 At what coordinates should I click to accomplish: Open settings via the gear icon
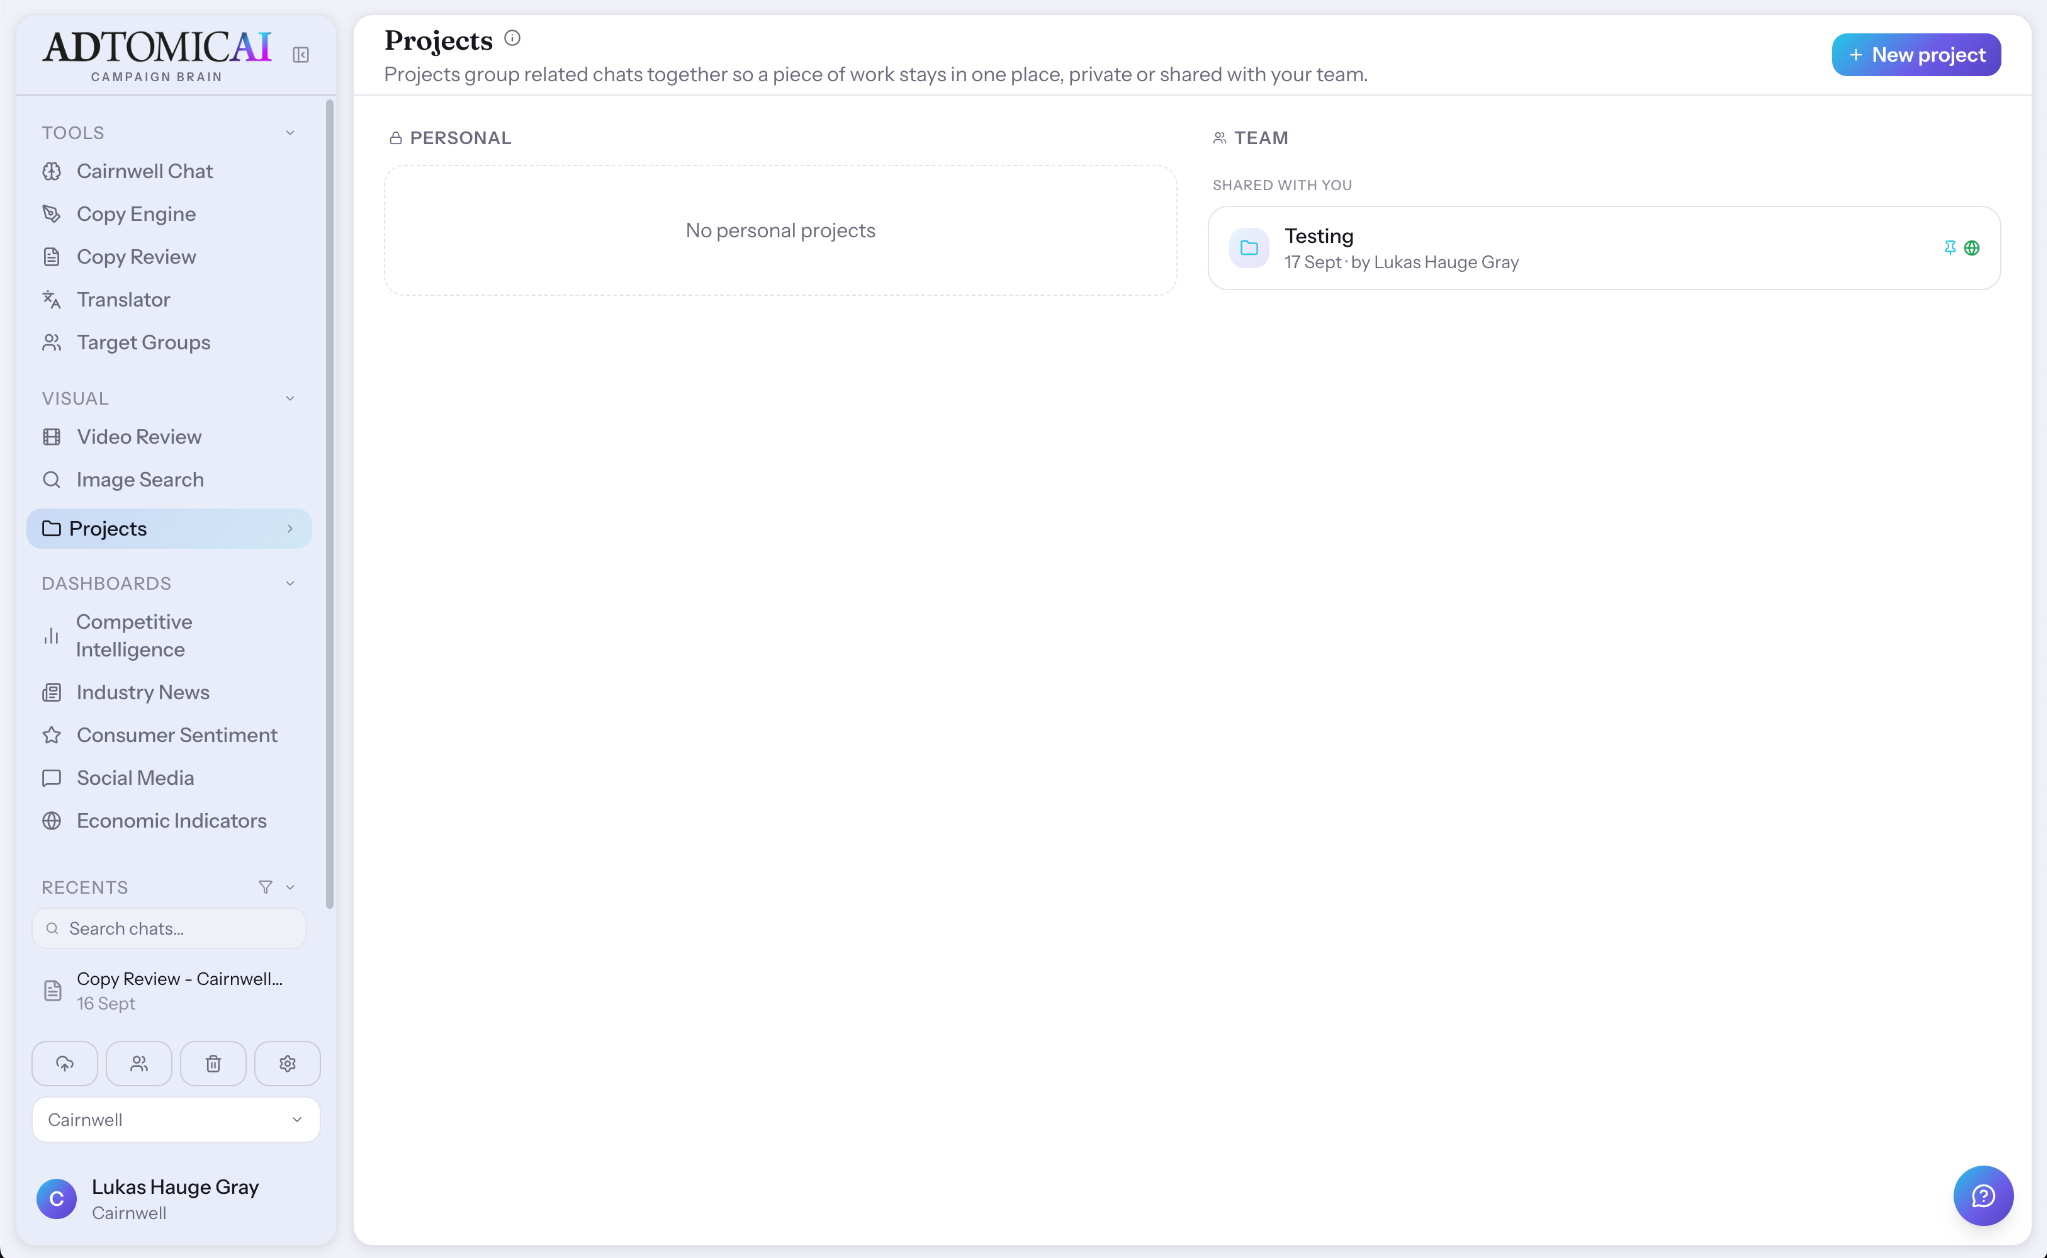click(288, 1063)
